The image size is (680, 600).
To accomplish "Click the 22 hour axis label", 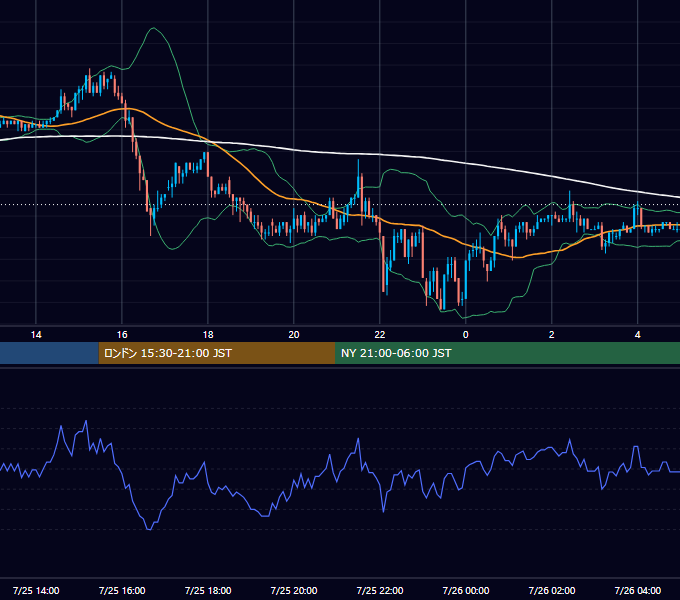I will point(379,335).
